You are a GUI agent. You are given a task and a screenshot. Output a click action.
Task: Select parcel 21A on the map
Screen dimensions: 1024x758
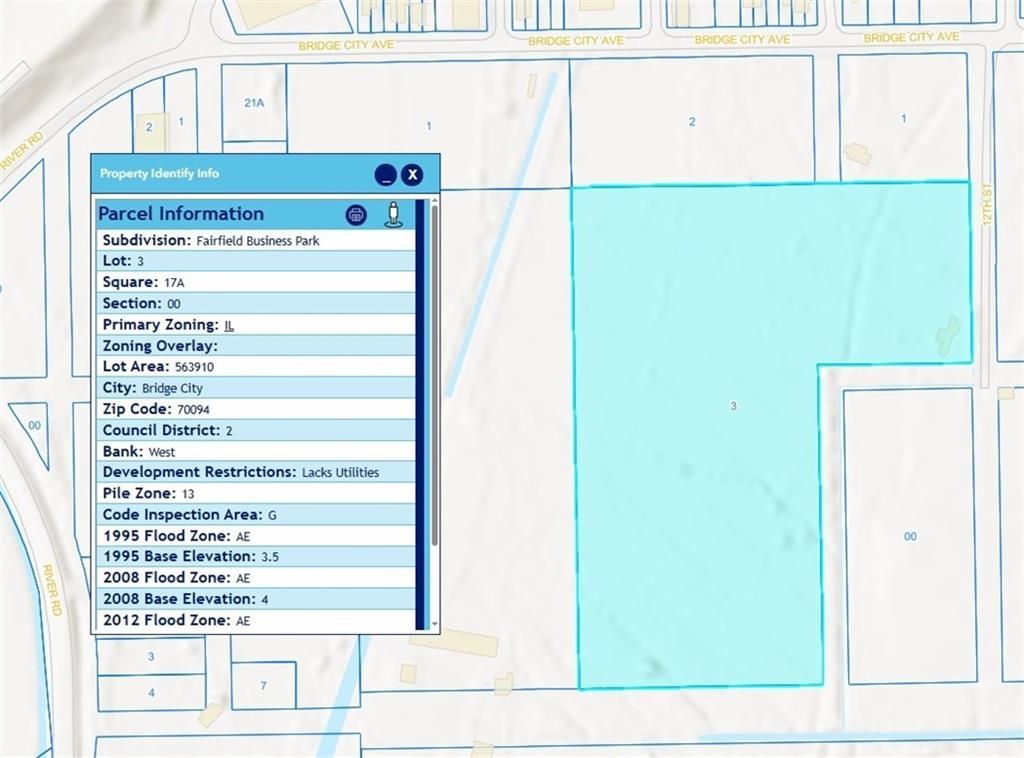(253, 105)
